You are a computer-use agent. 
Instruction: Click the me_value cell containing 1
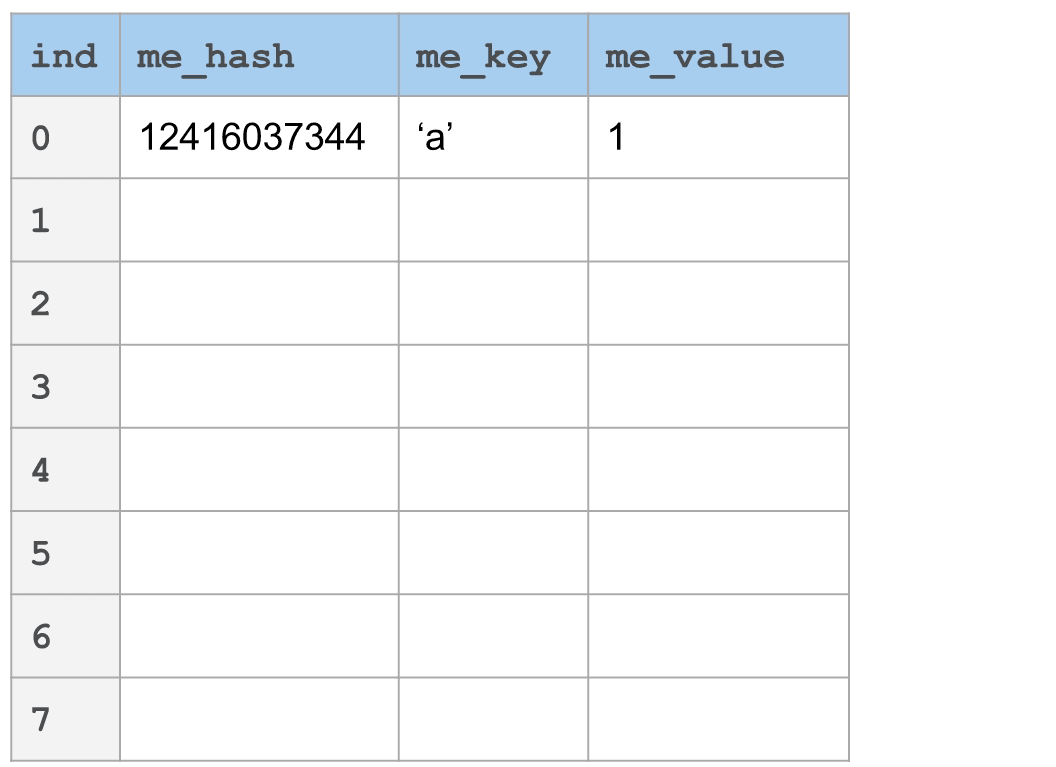point(719,137)
